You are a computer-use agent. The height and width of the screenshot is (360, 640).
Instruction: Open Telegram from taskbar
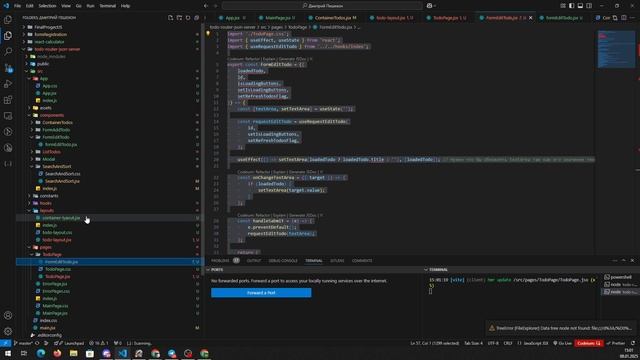pyautogui.click(x=172, y=353)
